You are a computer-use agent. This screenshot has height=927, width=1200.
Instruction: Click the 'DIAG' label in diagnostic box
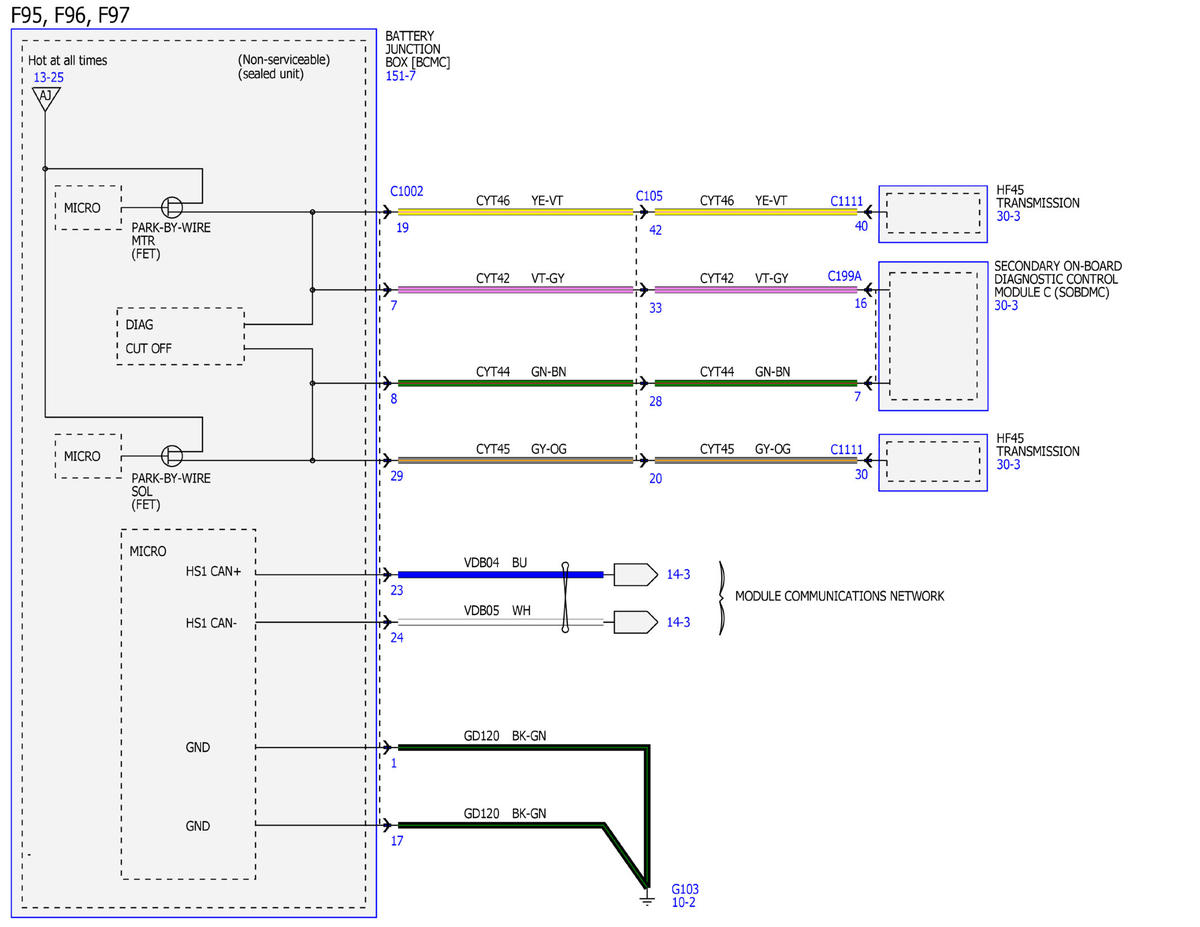[x=140, y=325]
